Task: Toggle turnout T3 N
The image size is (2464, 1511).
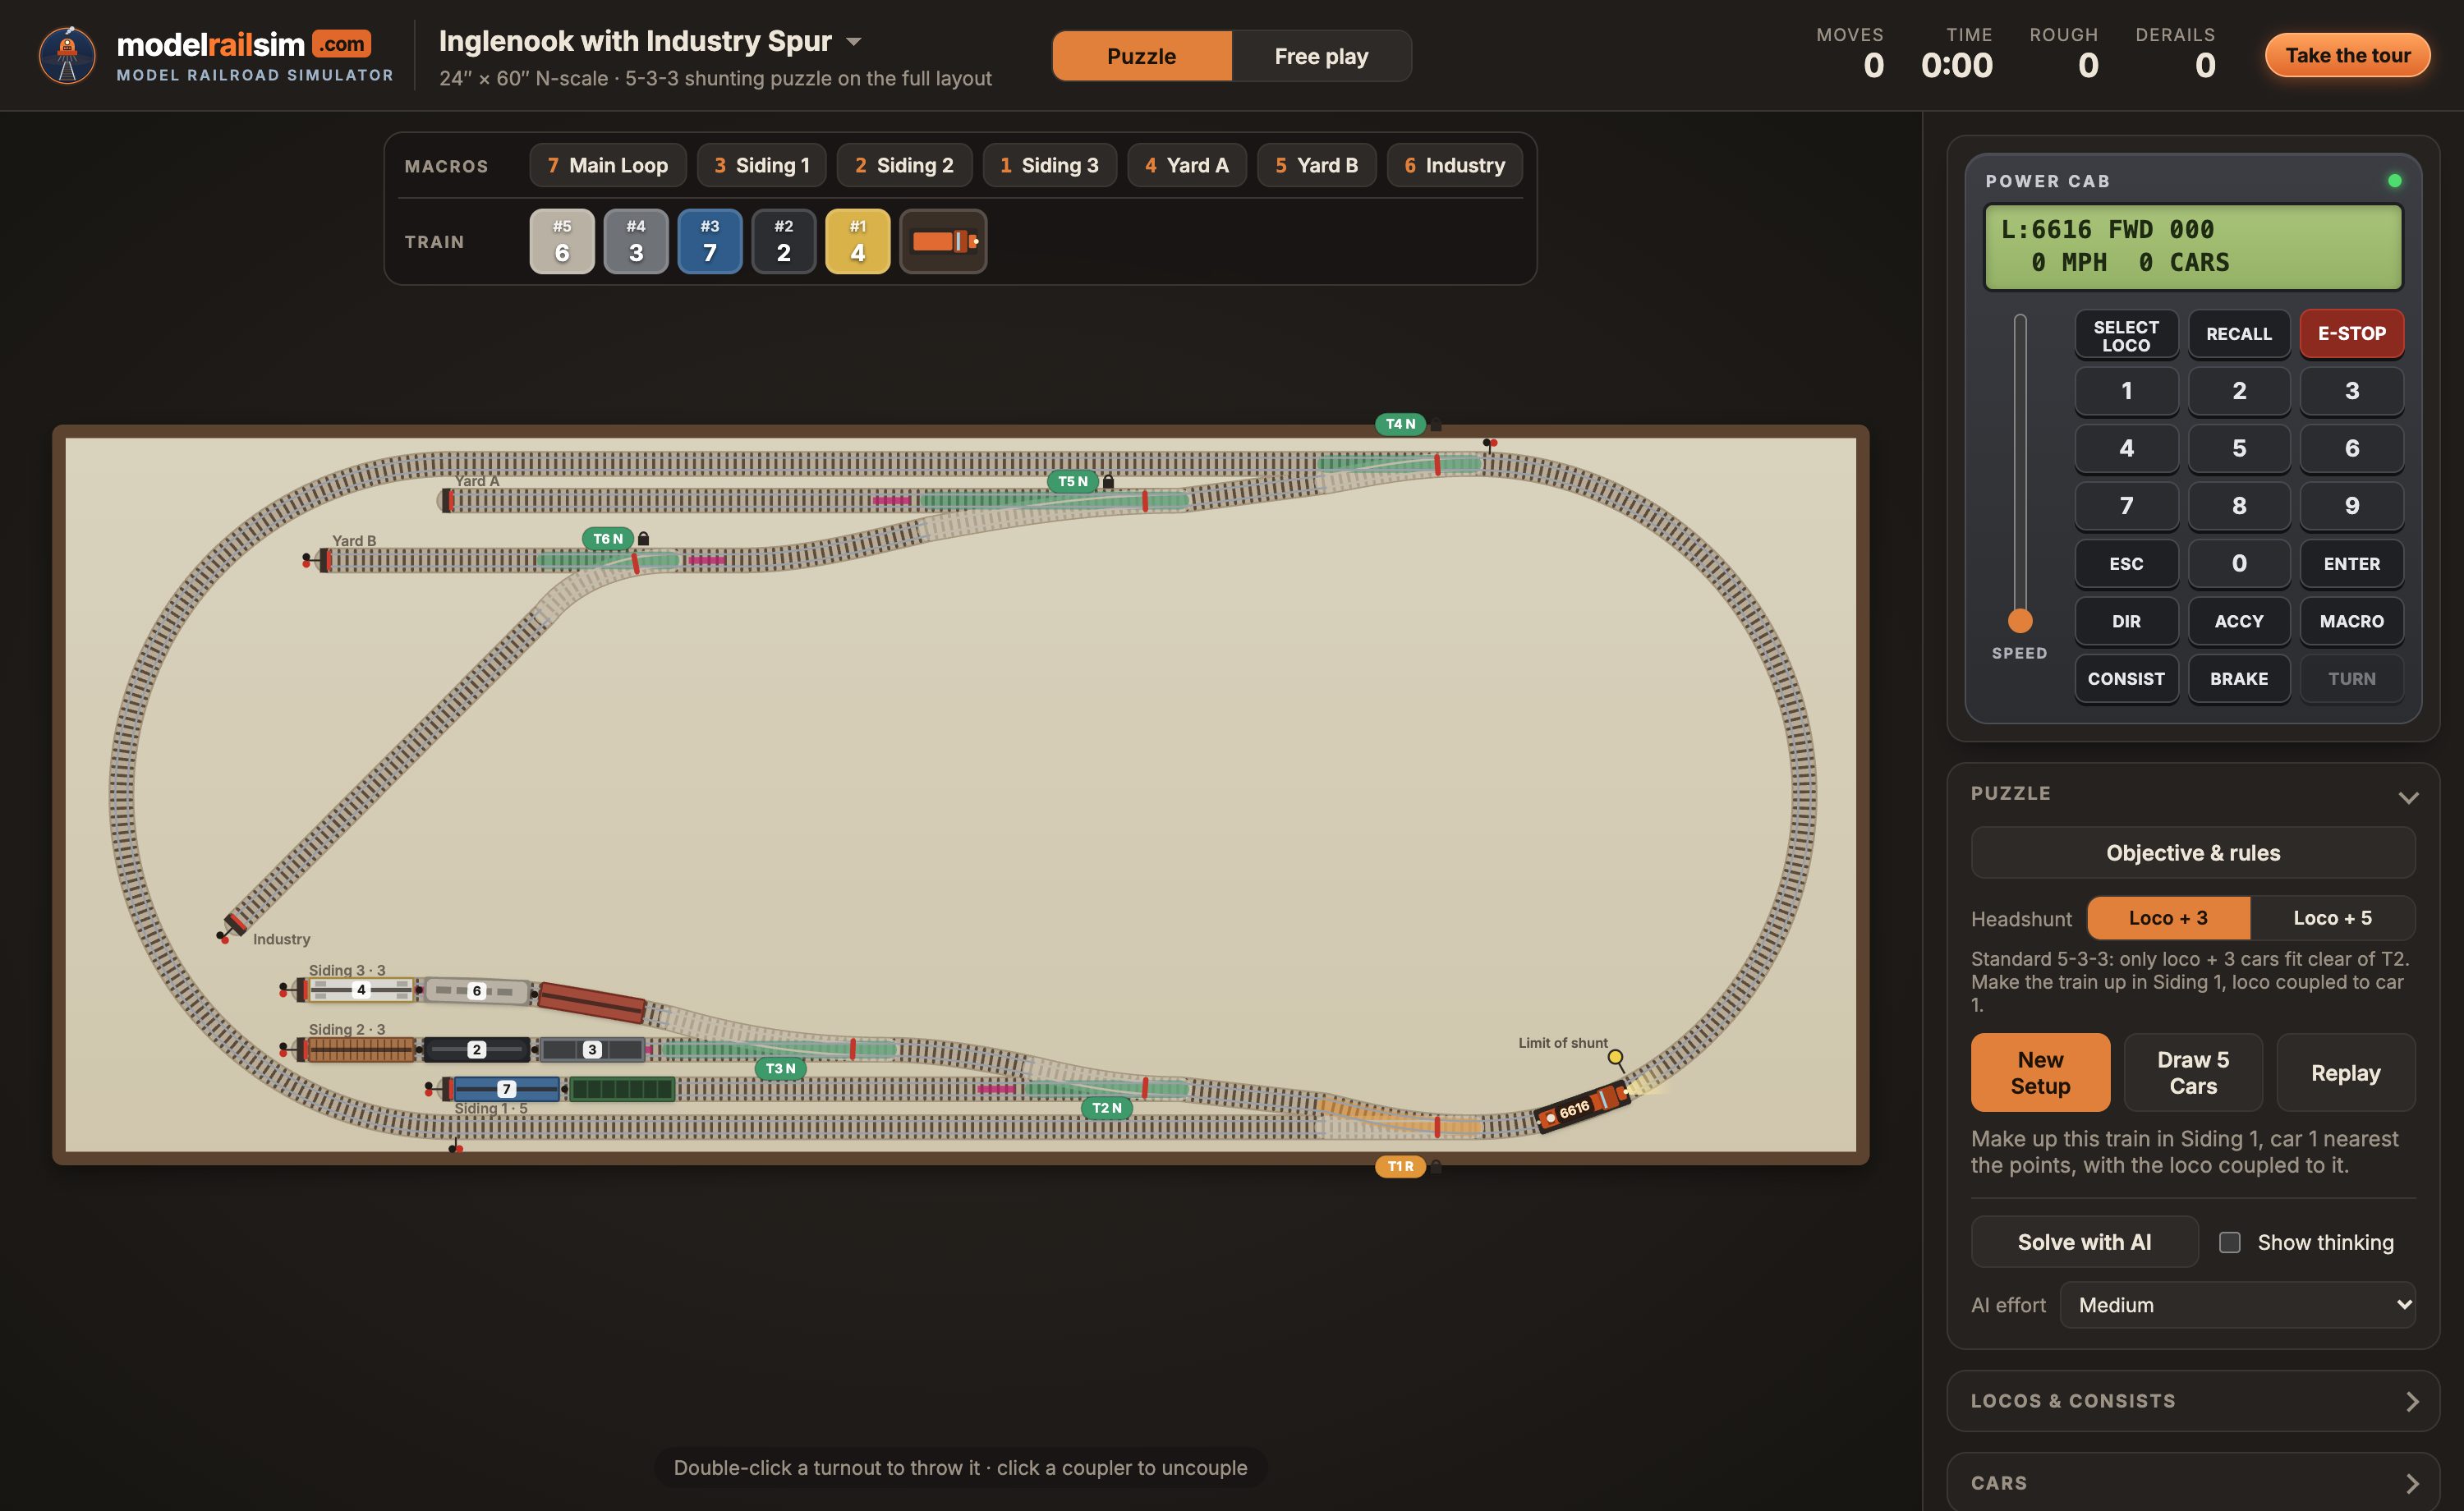Action: [781, 1068]
